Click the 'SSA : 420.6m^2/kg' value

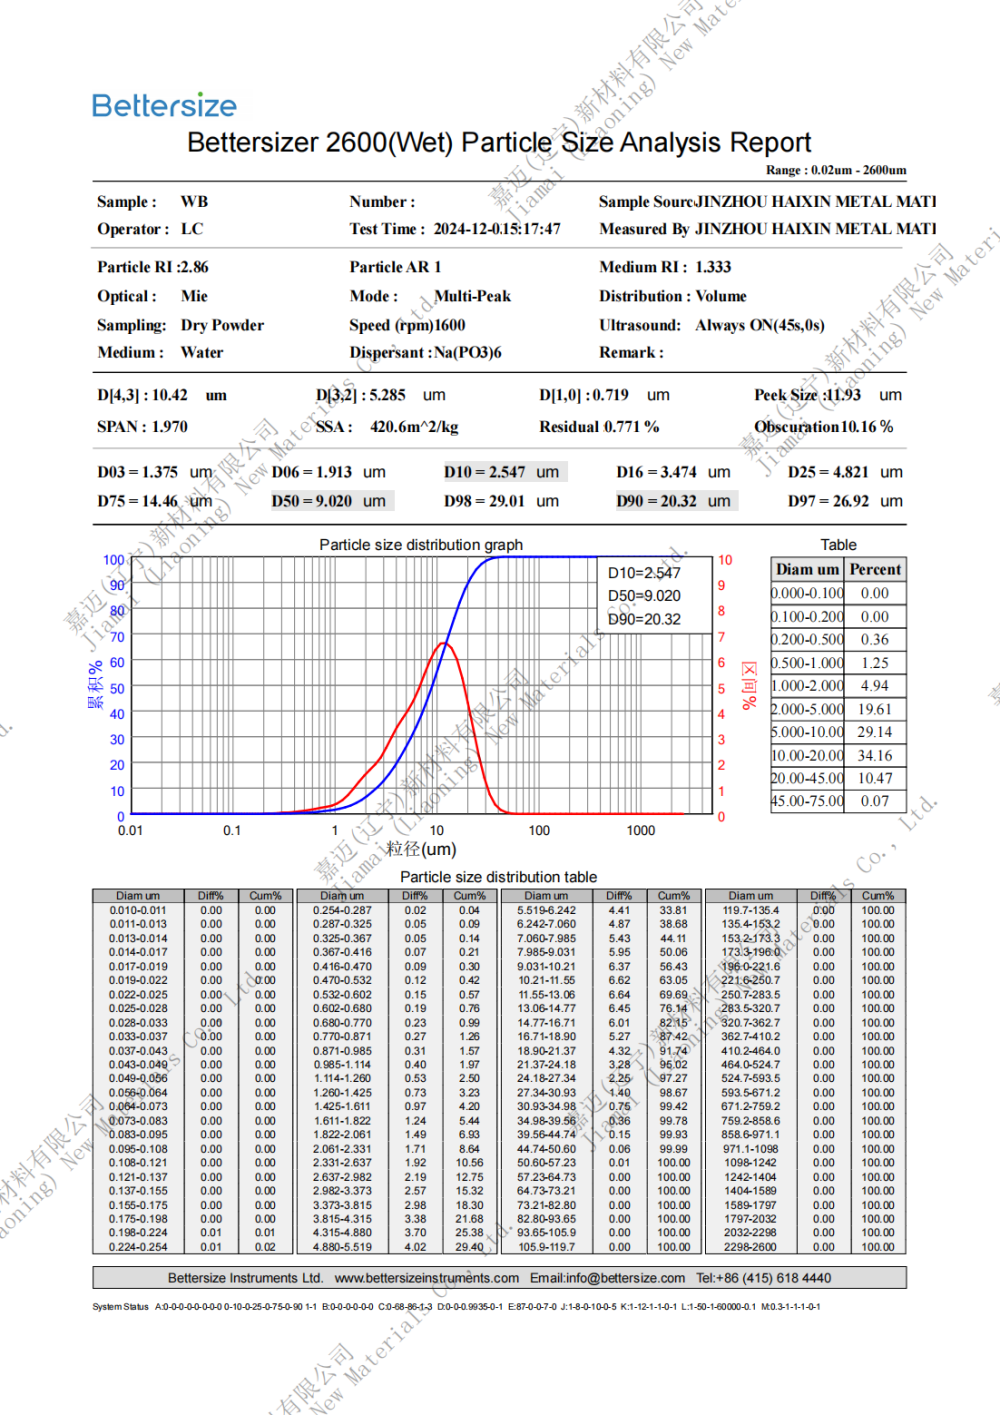(387, 427)
